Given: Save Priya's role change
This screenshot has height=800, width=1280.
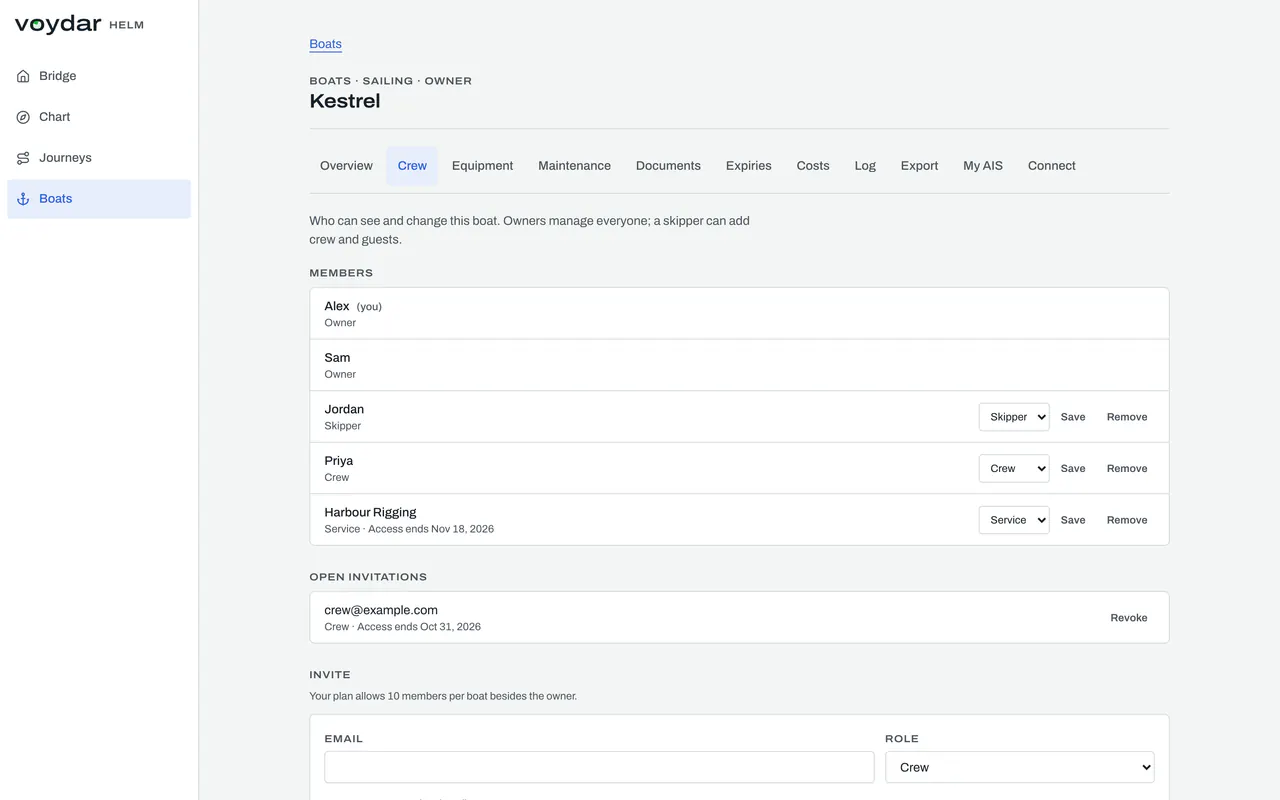Looking at the screenshot, I should [x=1073, y=468].
